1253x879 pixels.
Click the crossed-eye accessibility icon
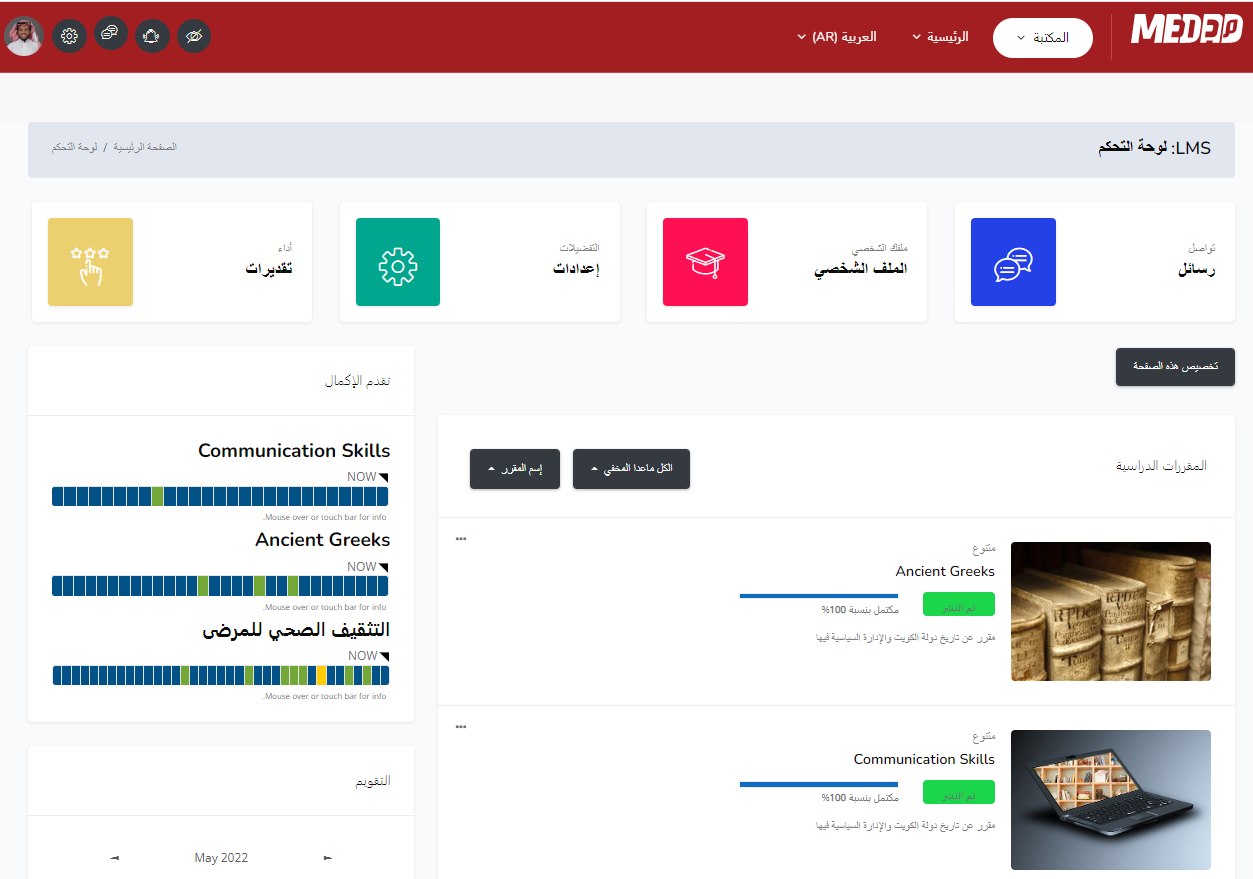[193, 35]
